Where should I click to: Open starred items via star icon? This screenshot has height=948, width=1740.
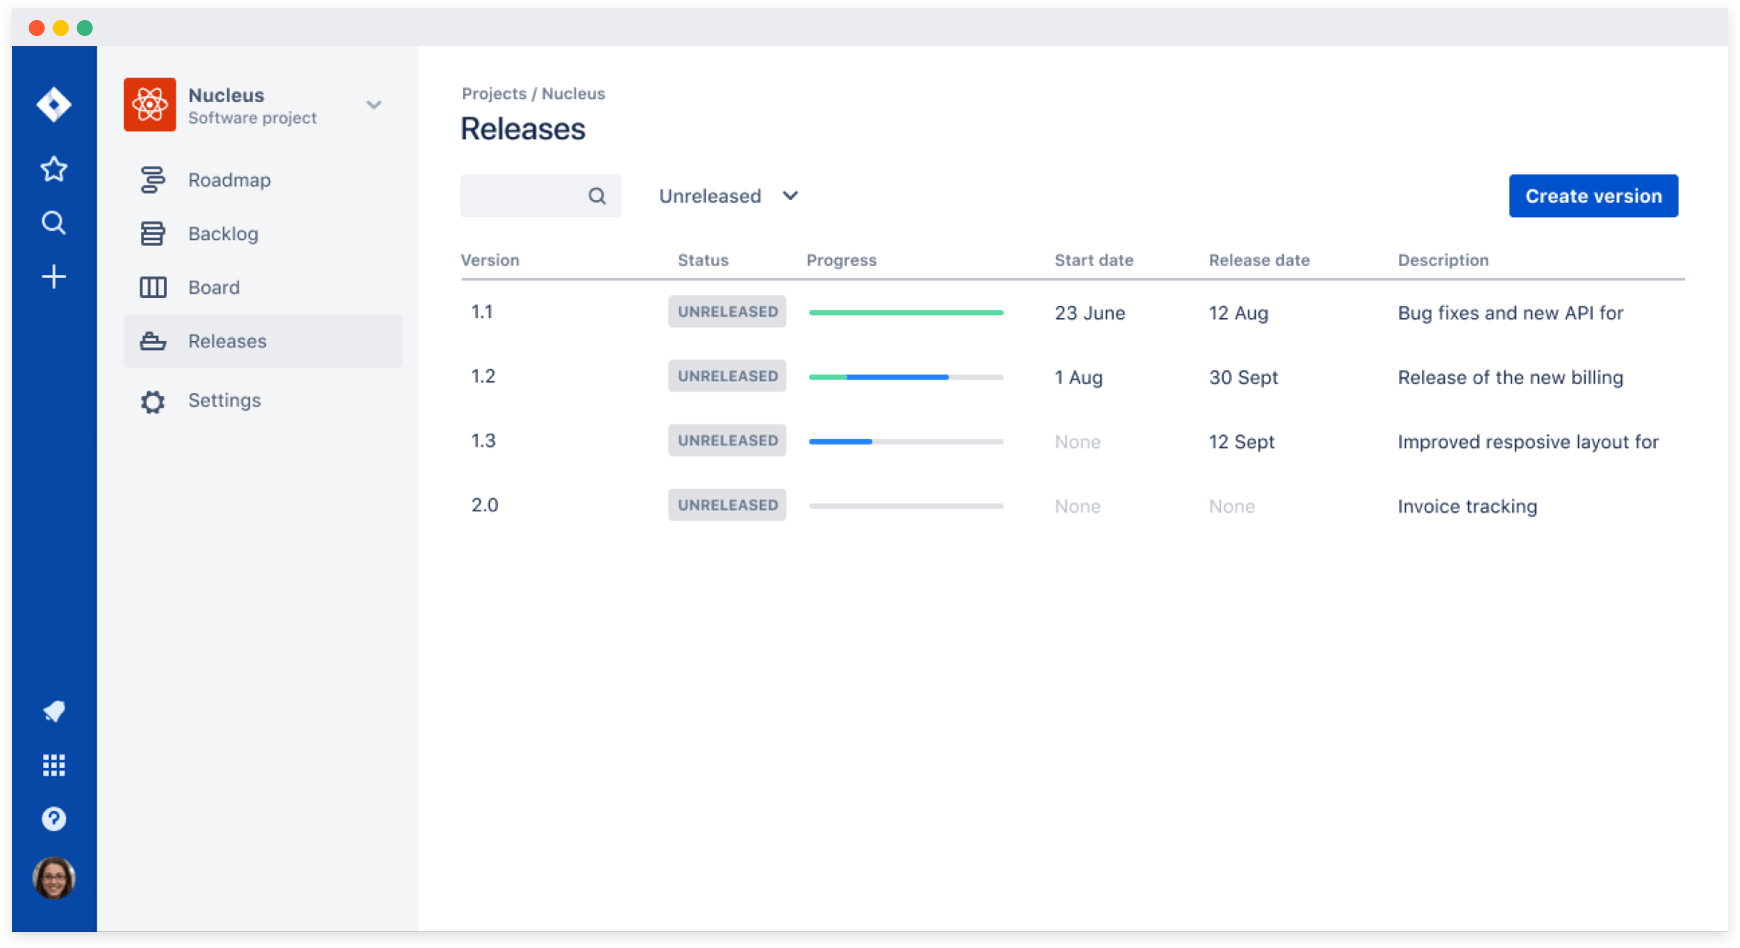point(54,169)
